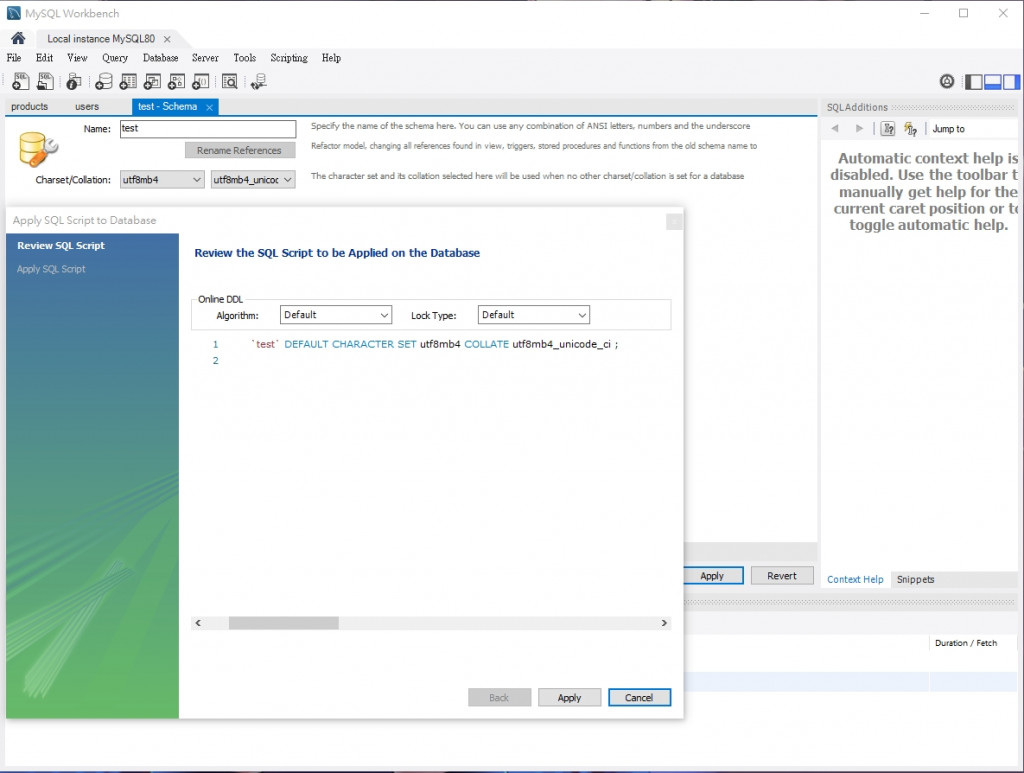The width and height of the screenshot is (1024, 773).
Task: Click Apply in the SQL script dialog
Action: 569,697
